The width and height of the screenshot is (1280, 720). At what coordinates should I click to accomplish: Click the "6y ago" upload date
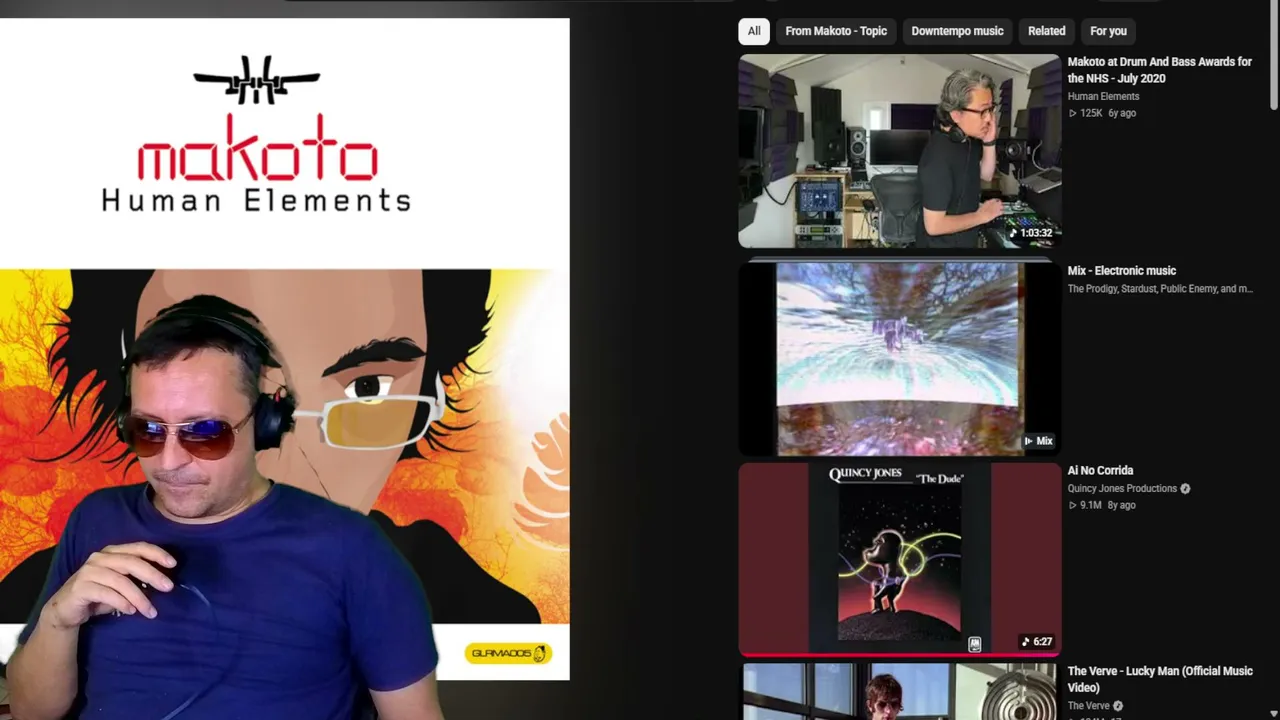coord(1122,114)
